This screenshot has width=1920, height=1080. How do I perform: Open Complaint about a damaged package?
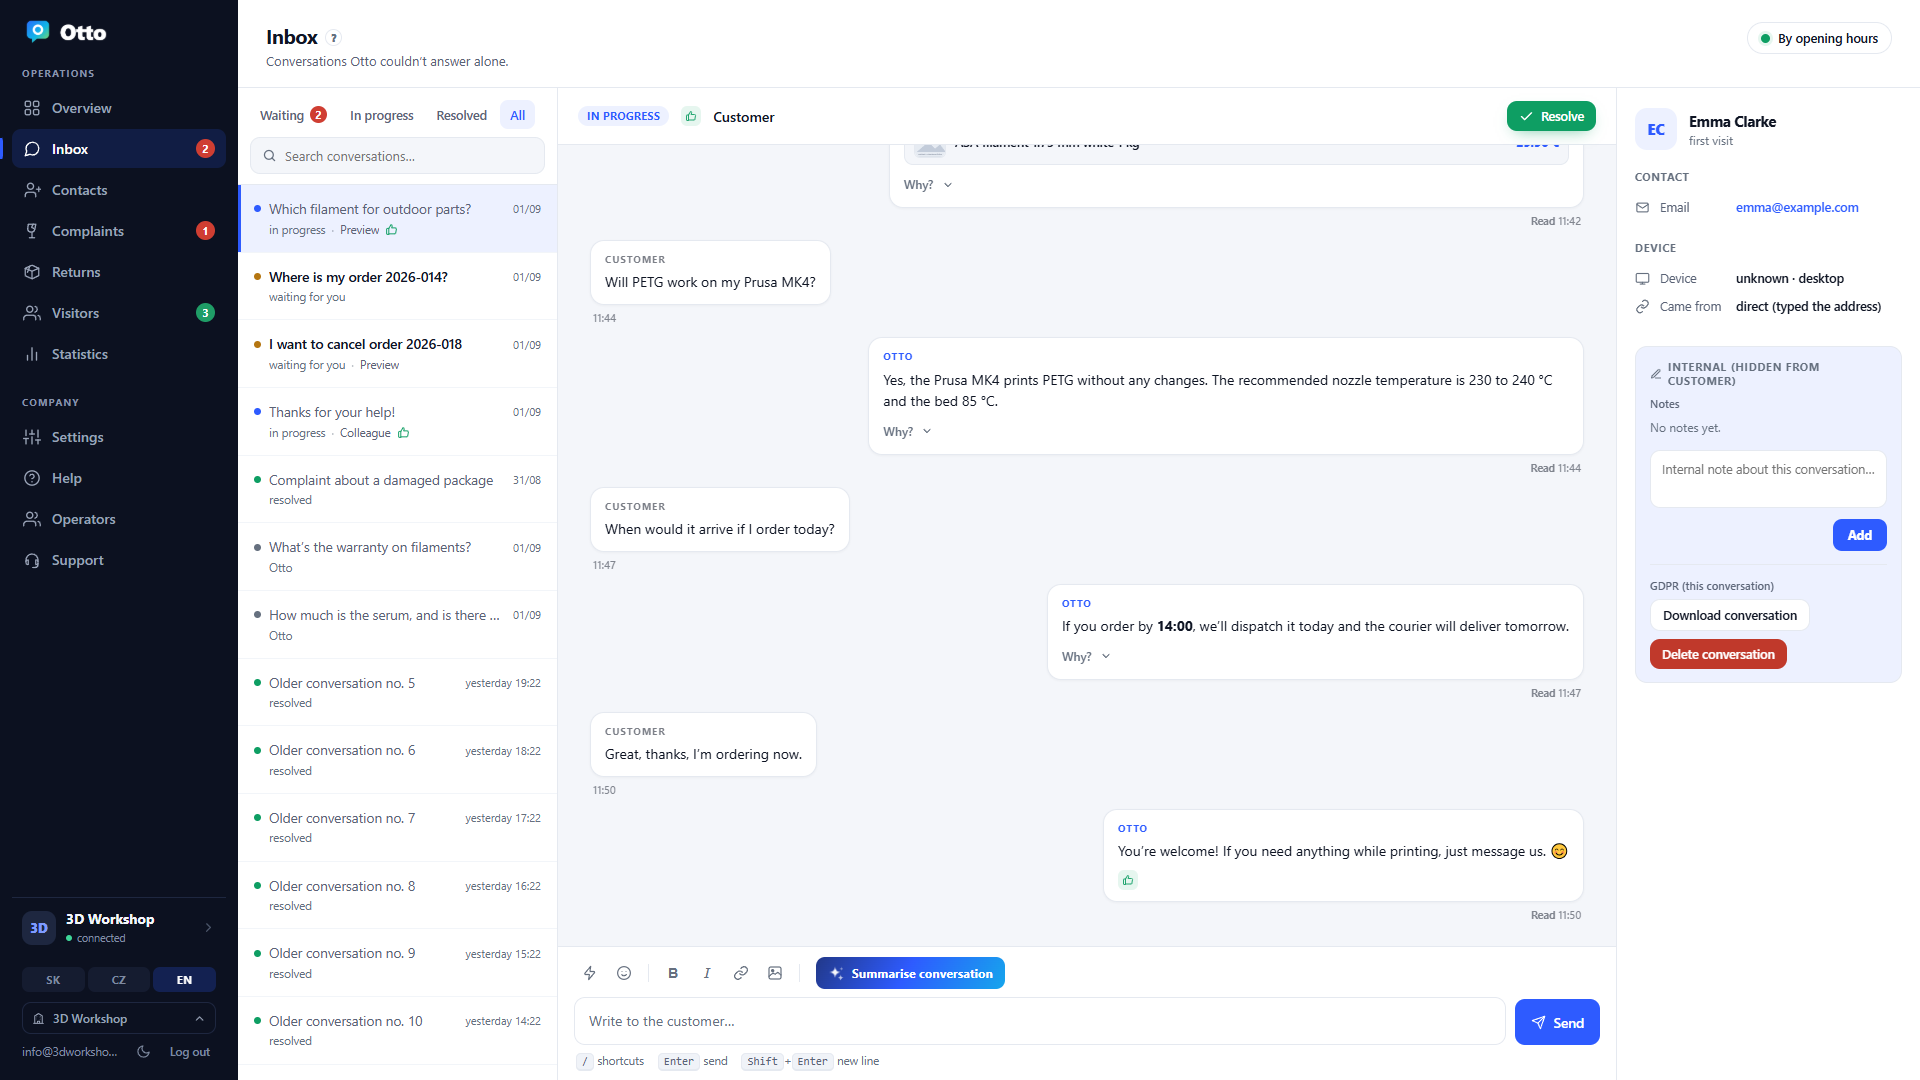click(x=397, y=489)
